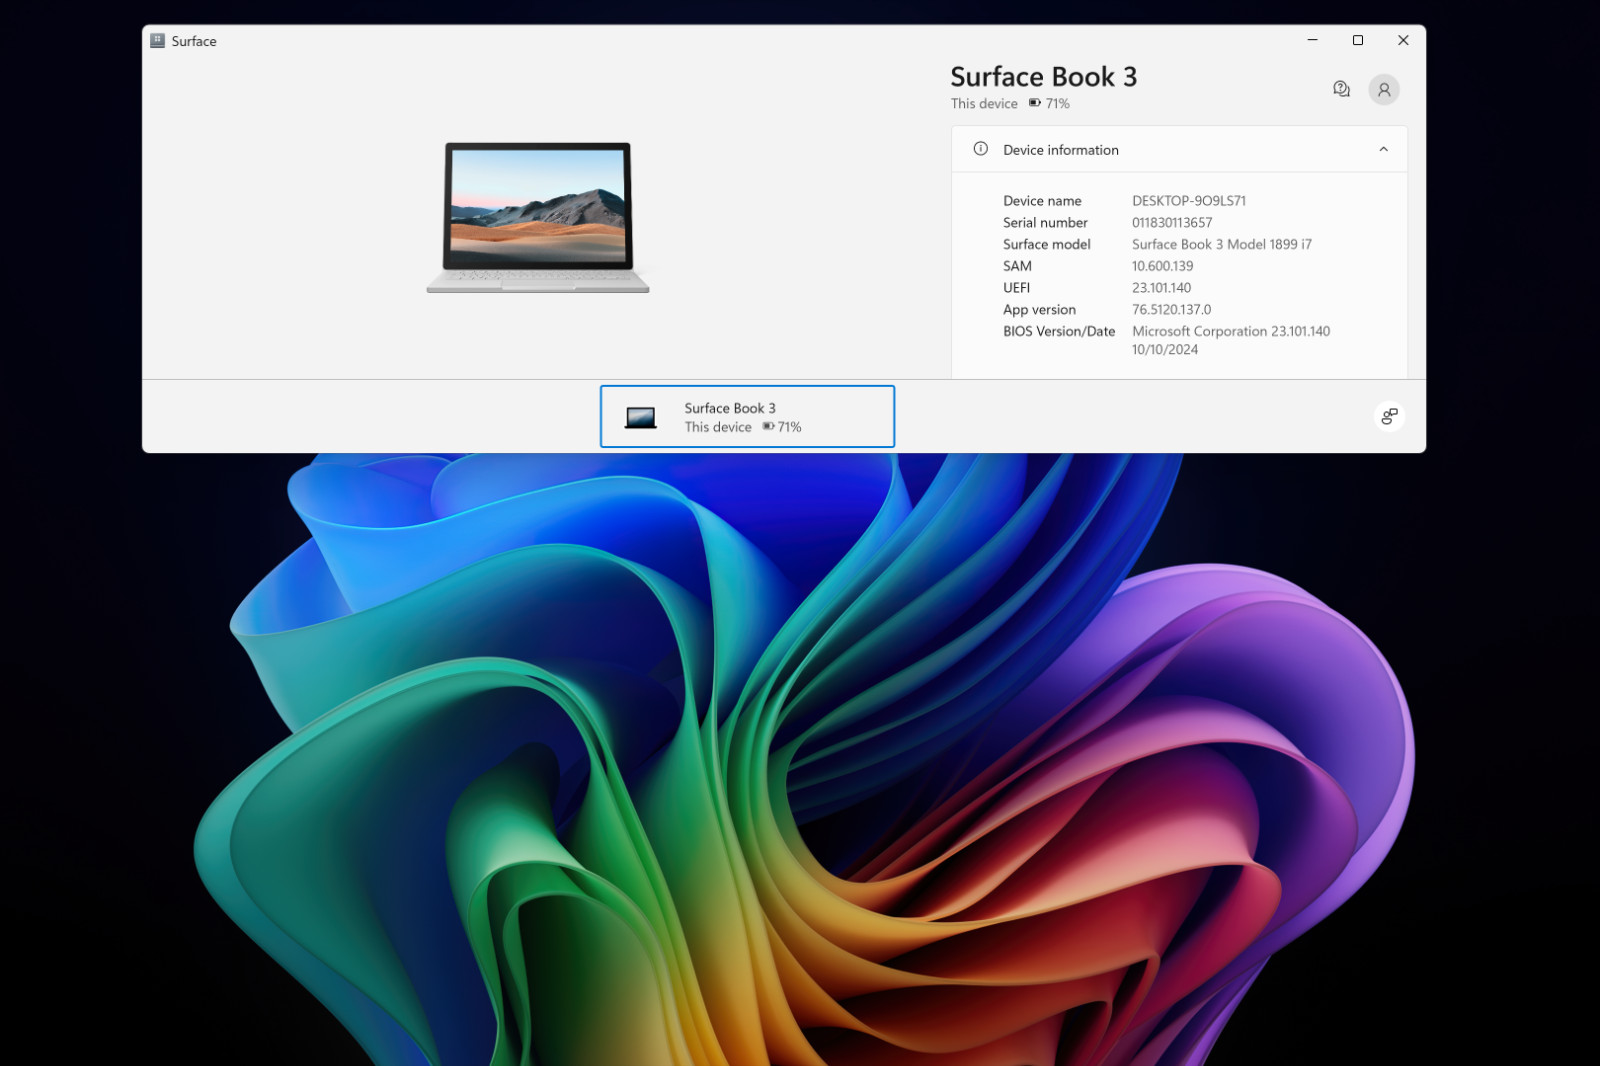Open the feedback chat icon
Viewport: 1600px width, 1066px height.
pyautogui.click(x=1341, y=89)
